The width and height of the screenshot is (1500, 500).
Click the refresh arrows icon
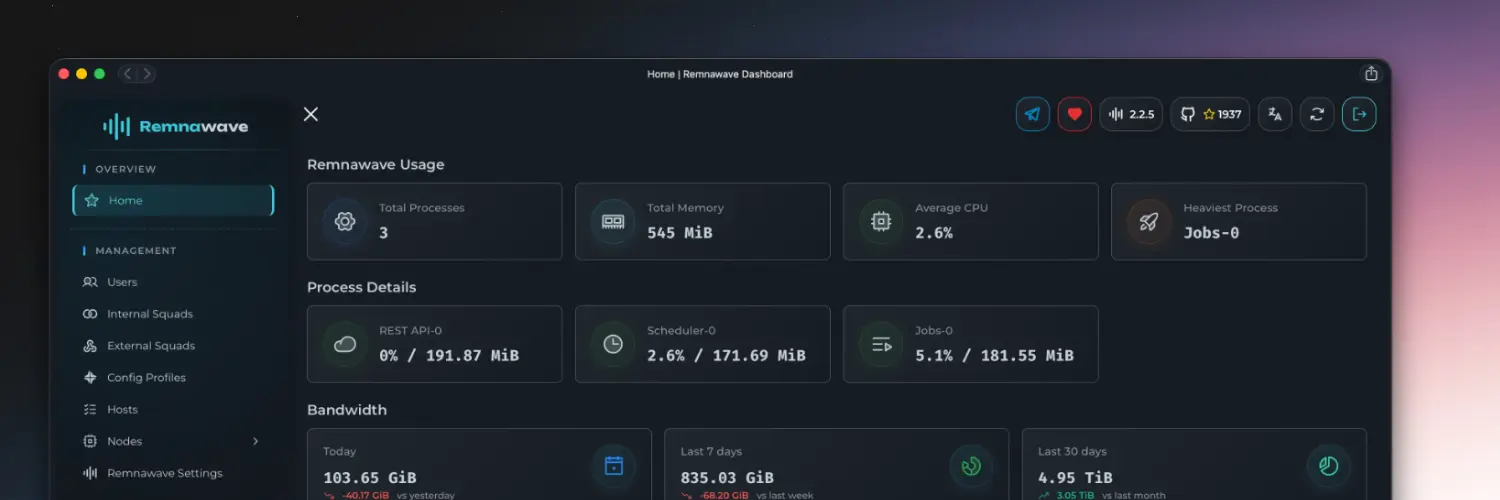coord(1317,114)
